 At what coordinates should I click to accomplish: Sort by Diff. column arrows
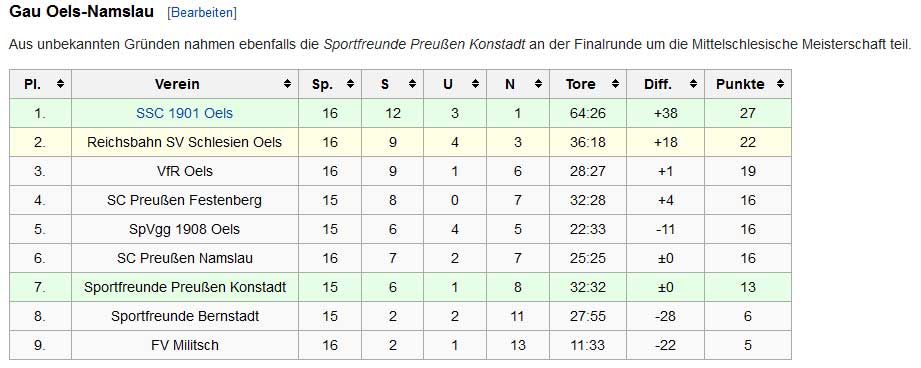click(x=693, y=84)
